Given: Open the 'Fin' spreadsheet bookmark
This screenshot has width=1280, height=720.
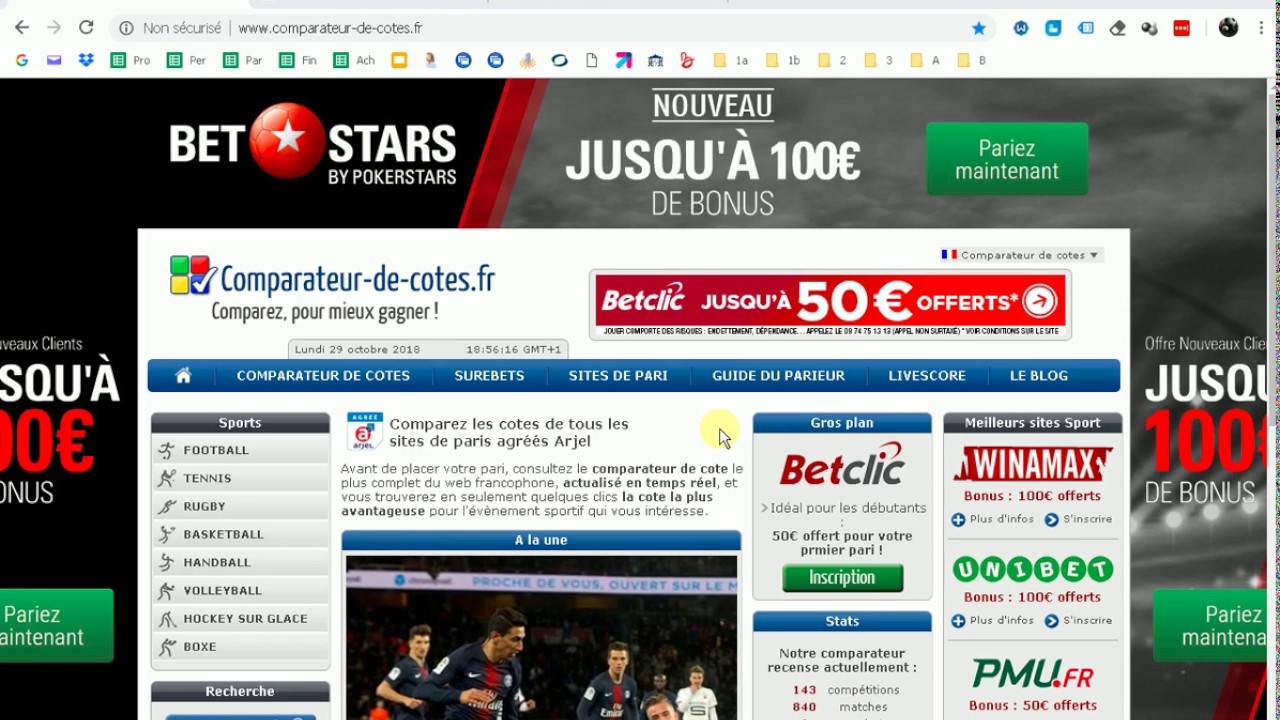Looking at the screenshot, I should (298, 60).
